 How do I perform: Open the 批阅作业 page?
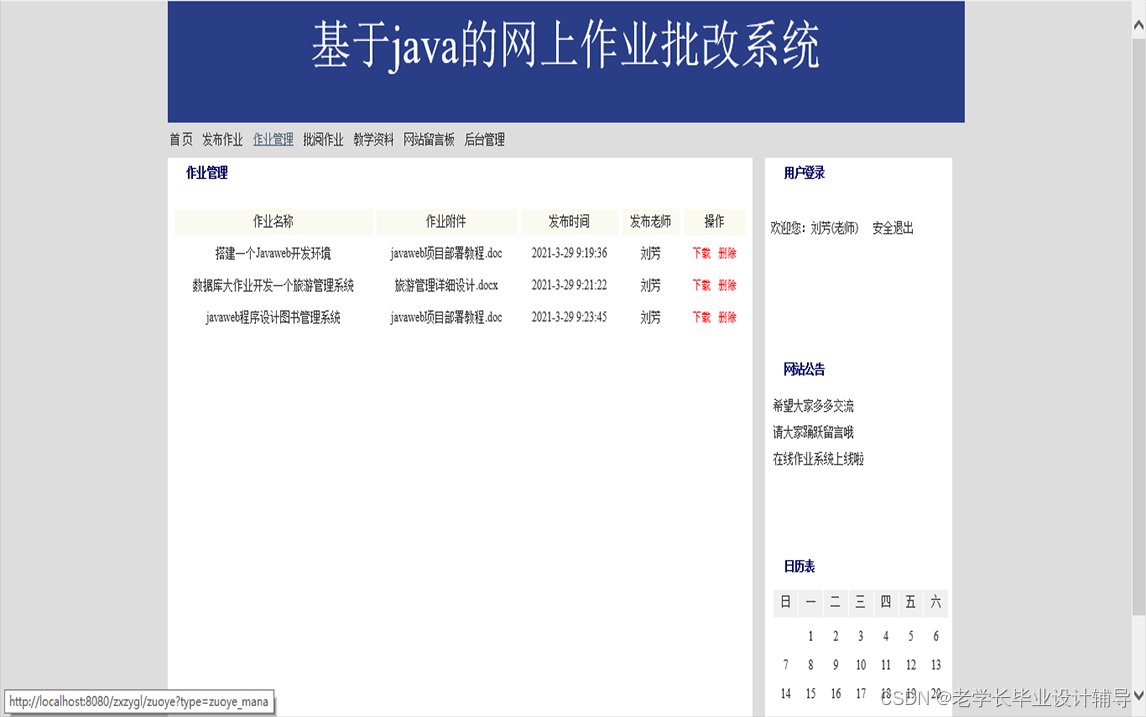coord(324,139)
